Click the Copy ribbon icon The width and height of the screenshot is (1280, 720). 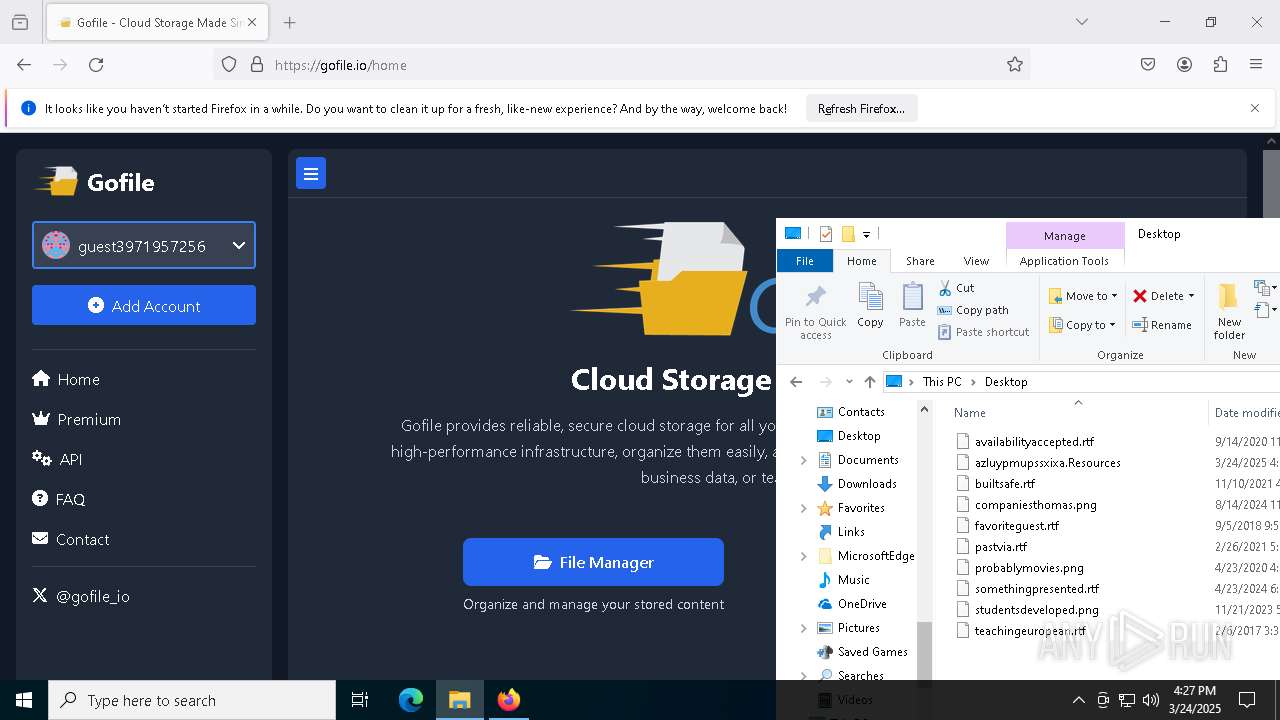pos(870,305)
